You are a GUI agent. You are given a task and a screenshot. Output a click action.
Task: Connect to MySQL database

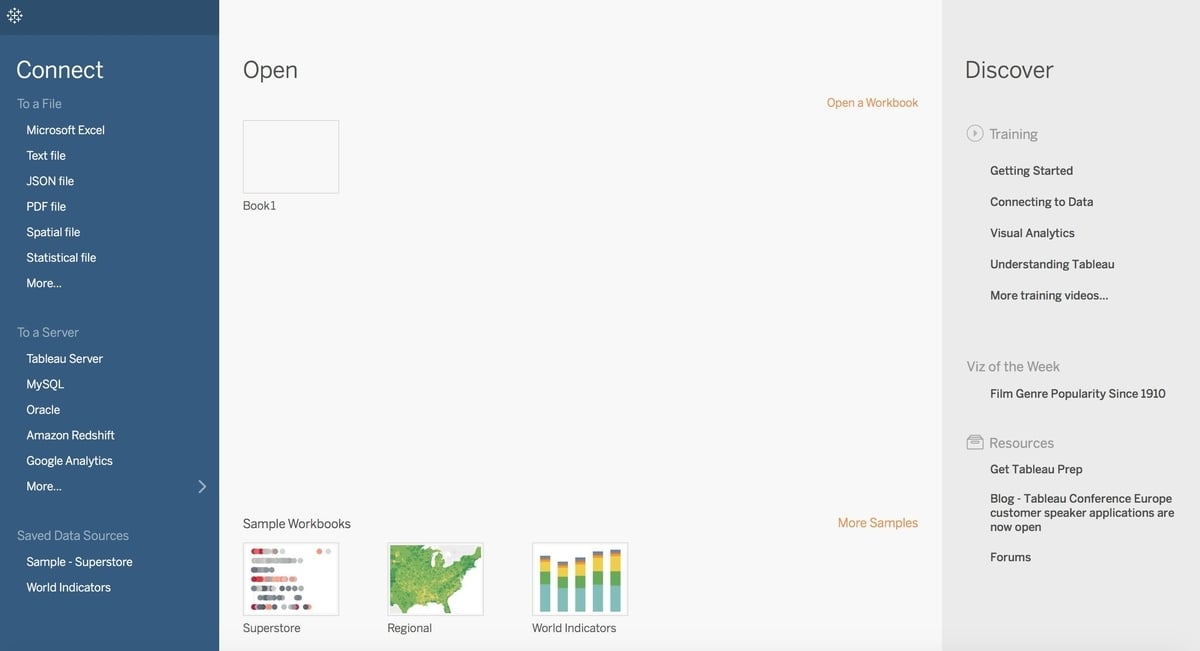point(45,383)
